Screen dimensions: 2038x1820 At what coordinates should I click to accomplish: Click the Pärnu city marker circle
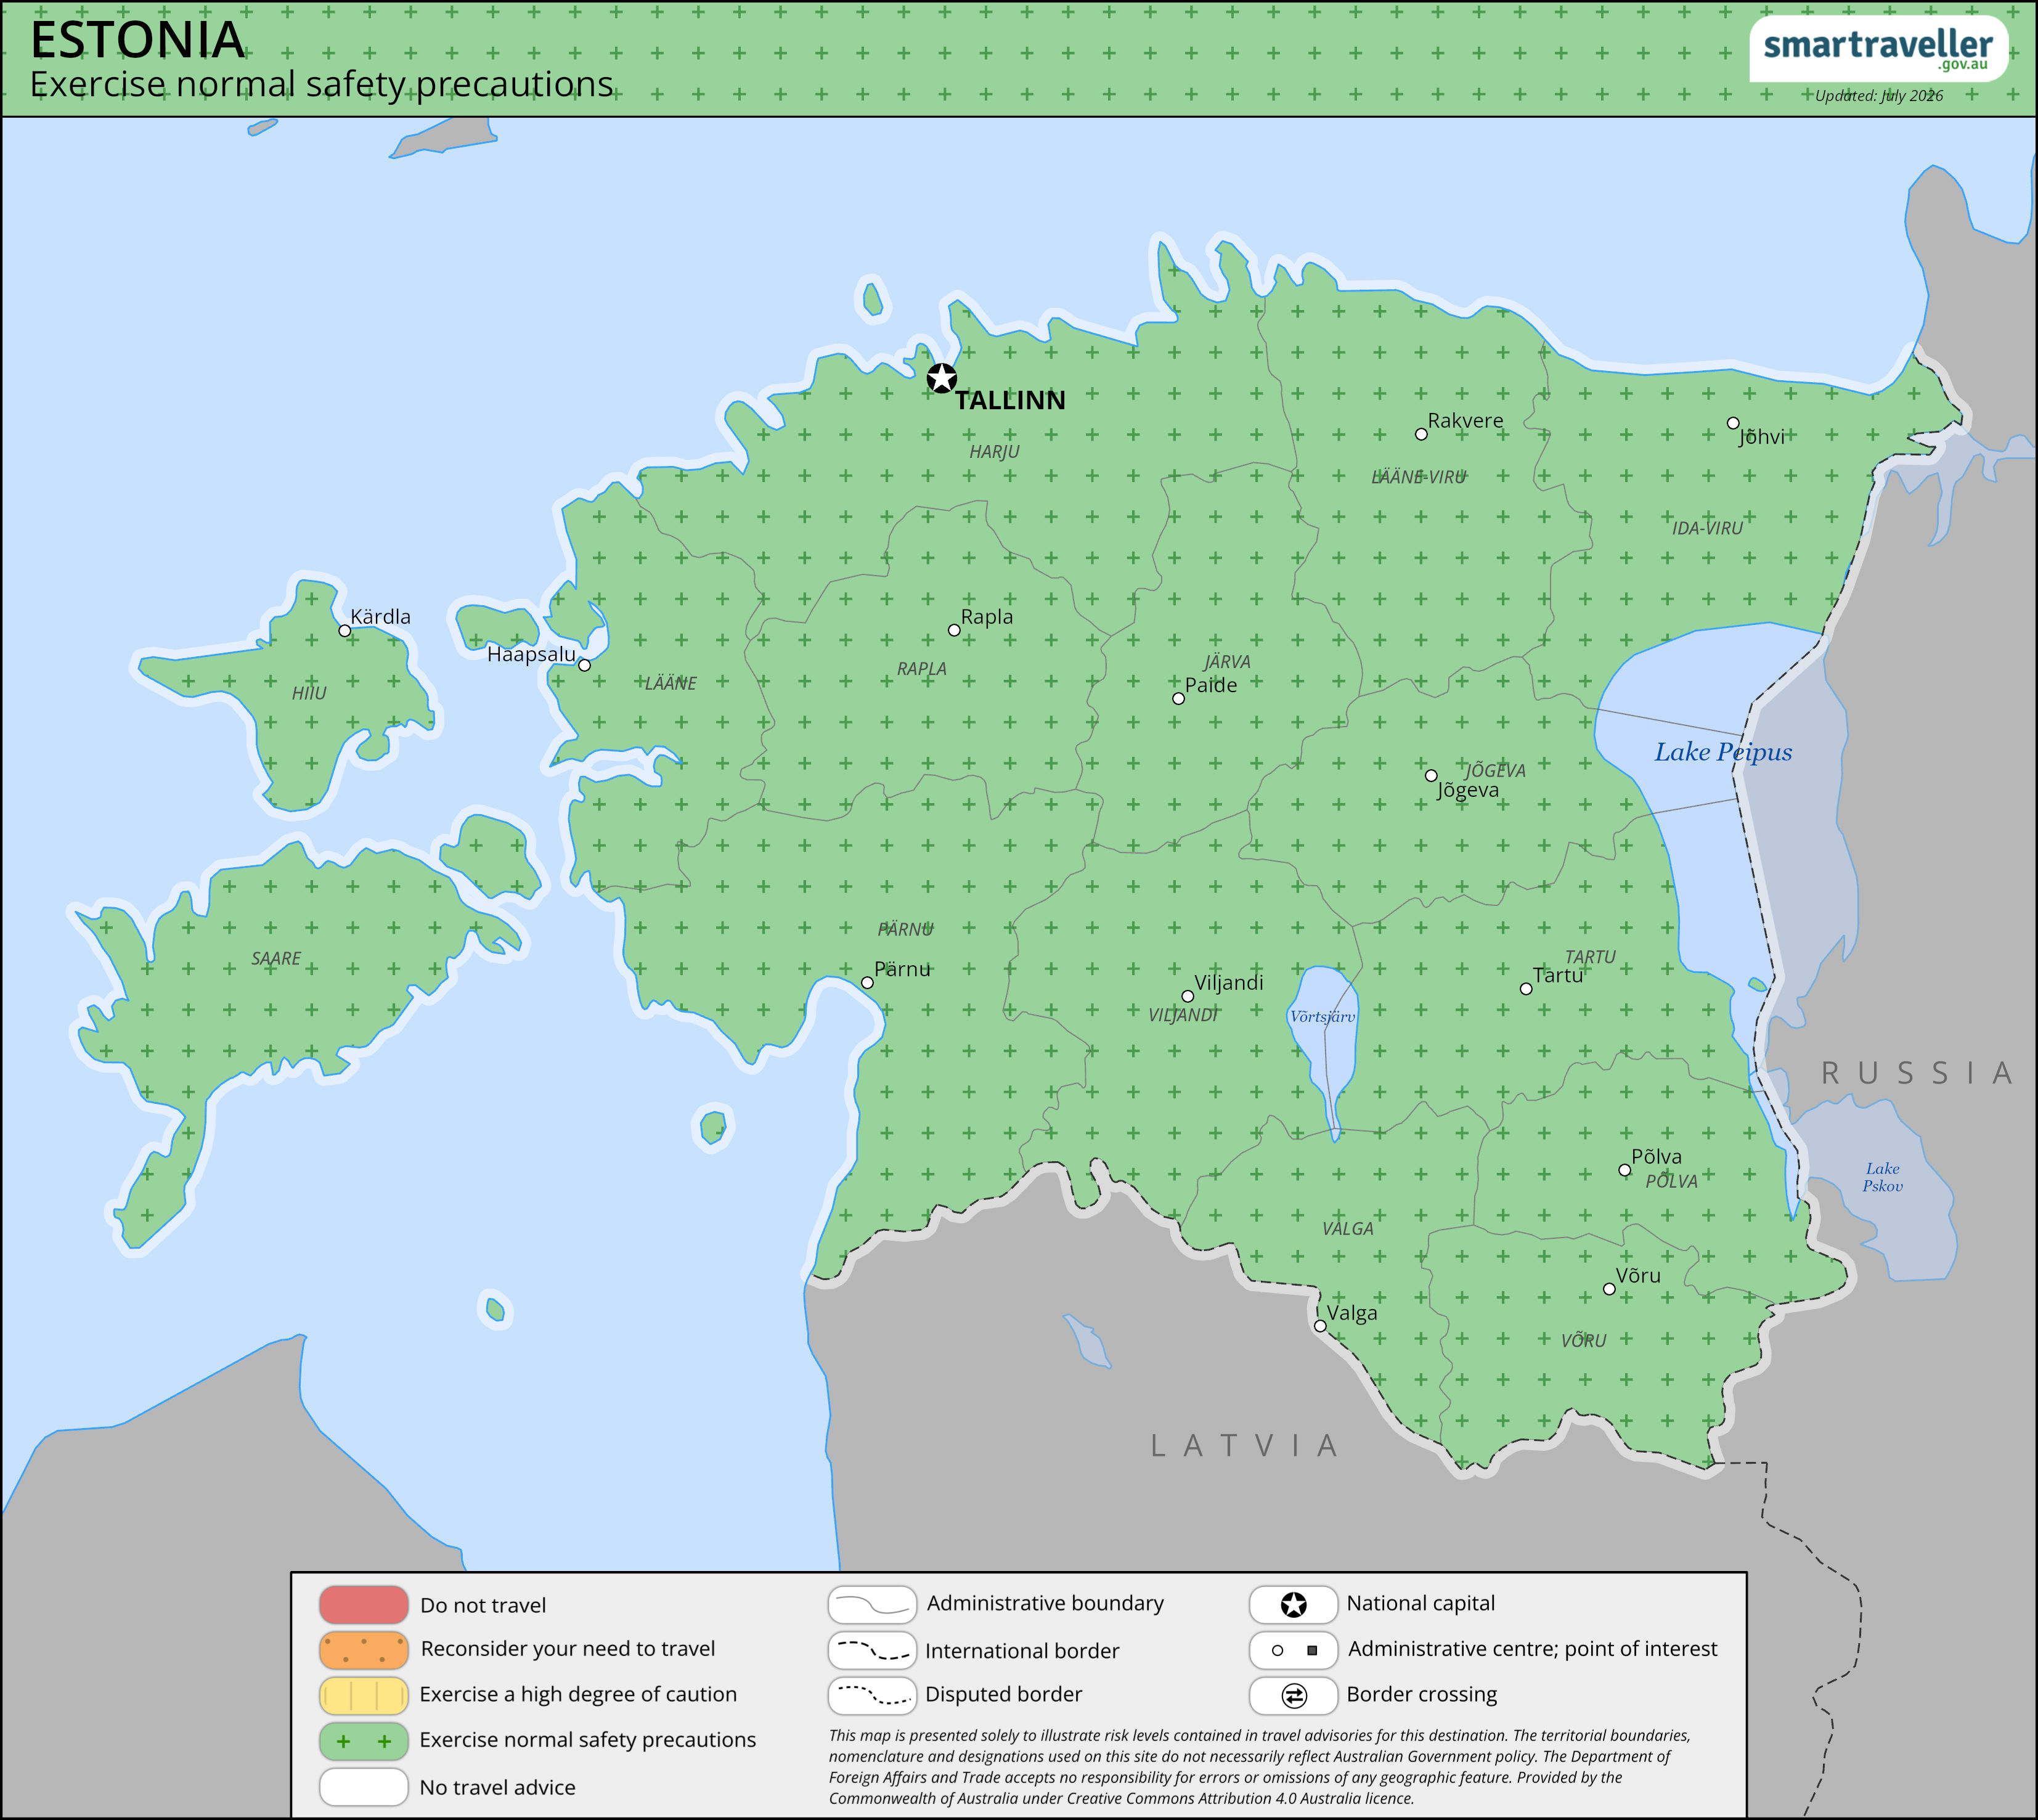click(867, 983)
